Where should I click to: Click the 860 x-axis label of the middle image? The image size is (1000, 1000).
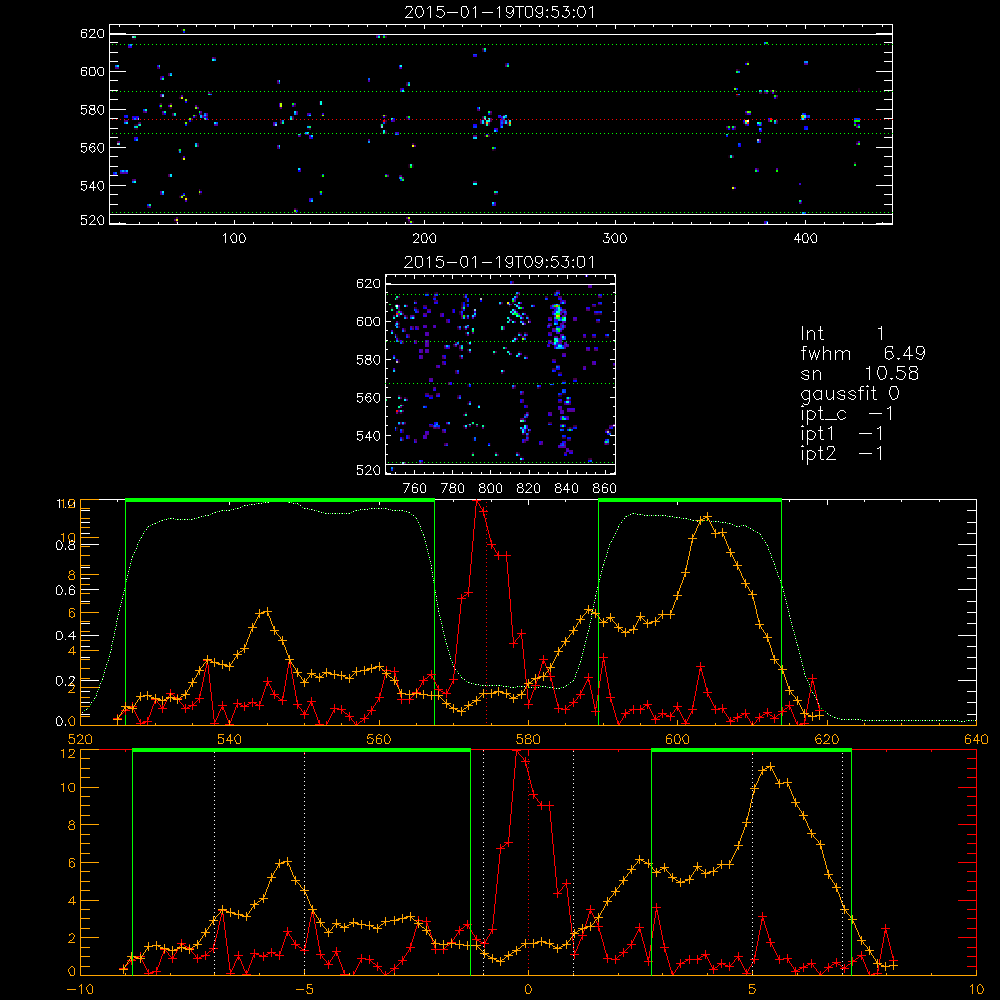[605, 489]
